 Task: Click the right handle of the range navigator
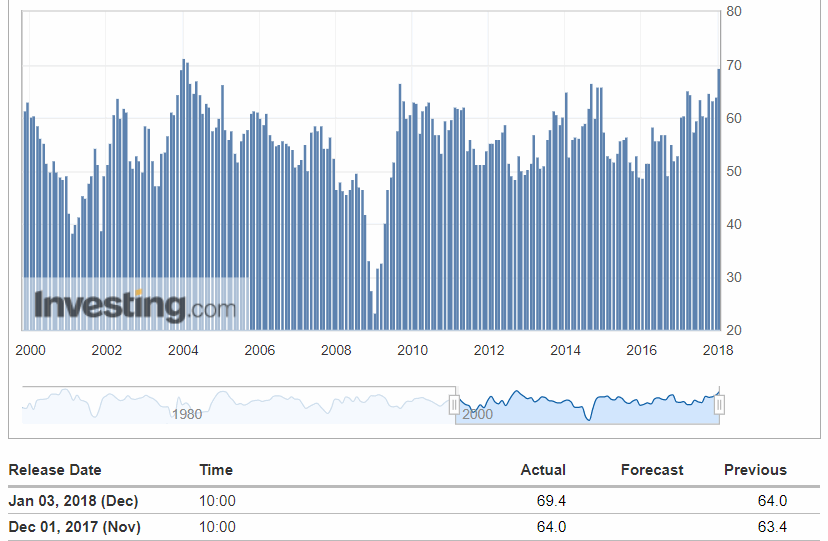719,405
